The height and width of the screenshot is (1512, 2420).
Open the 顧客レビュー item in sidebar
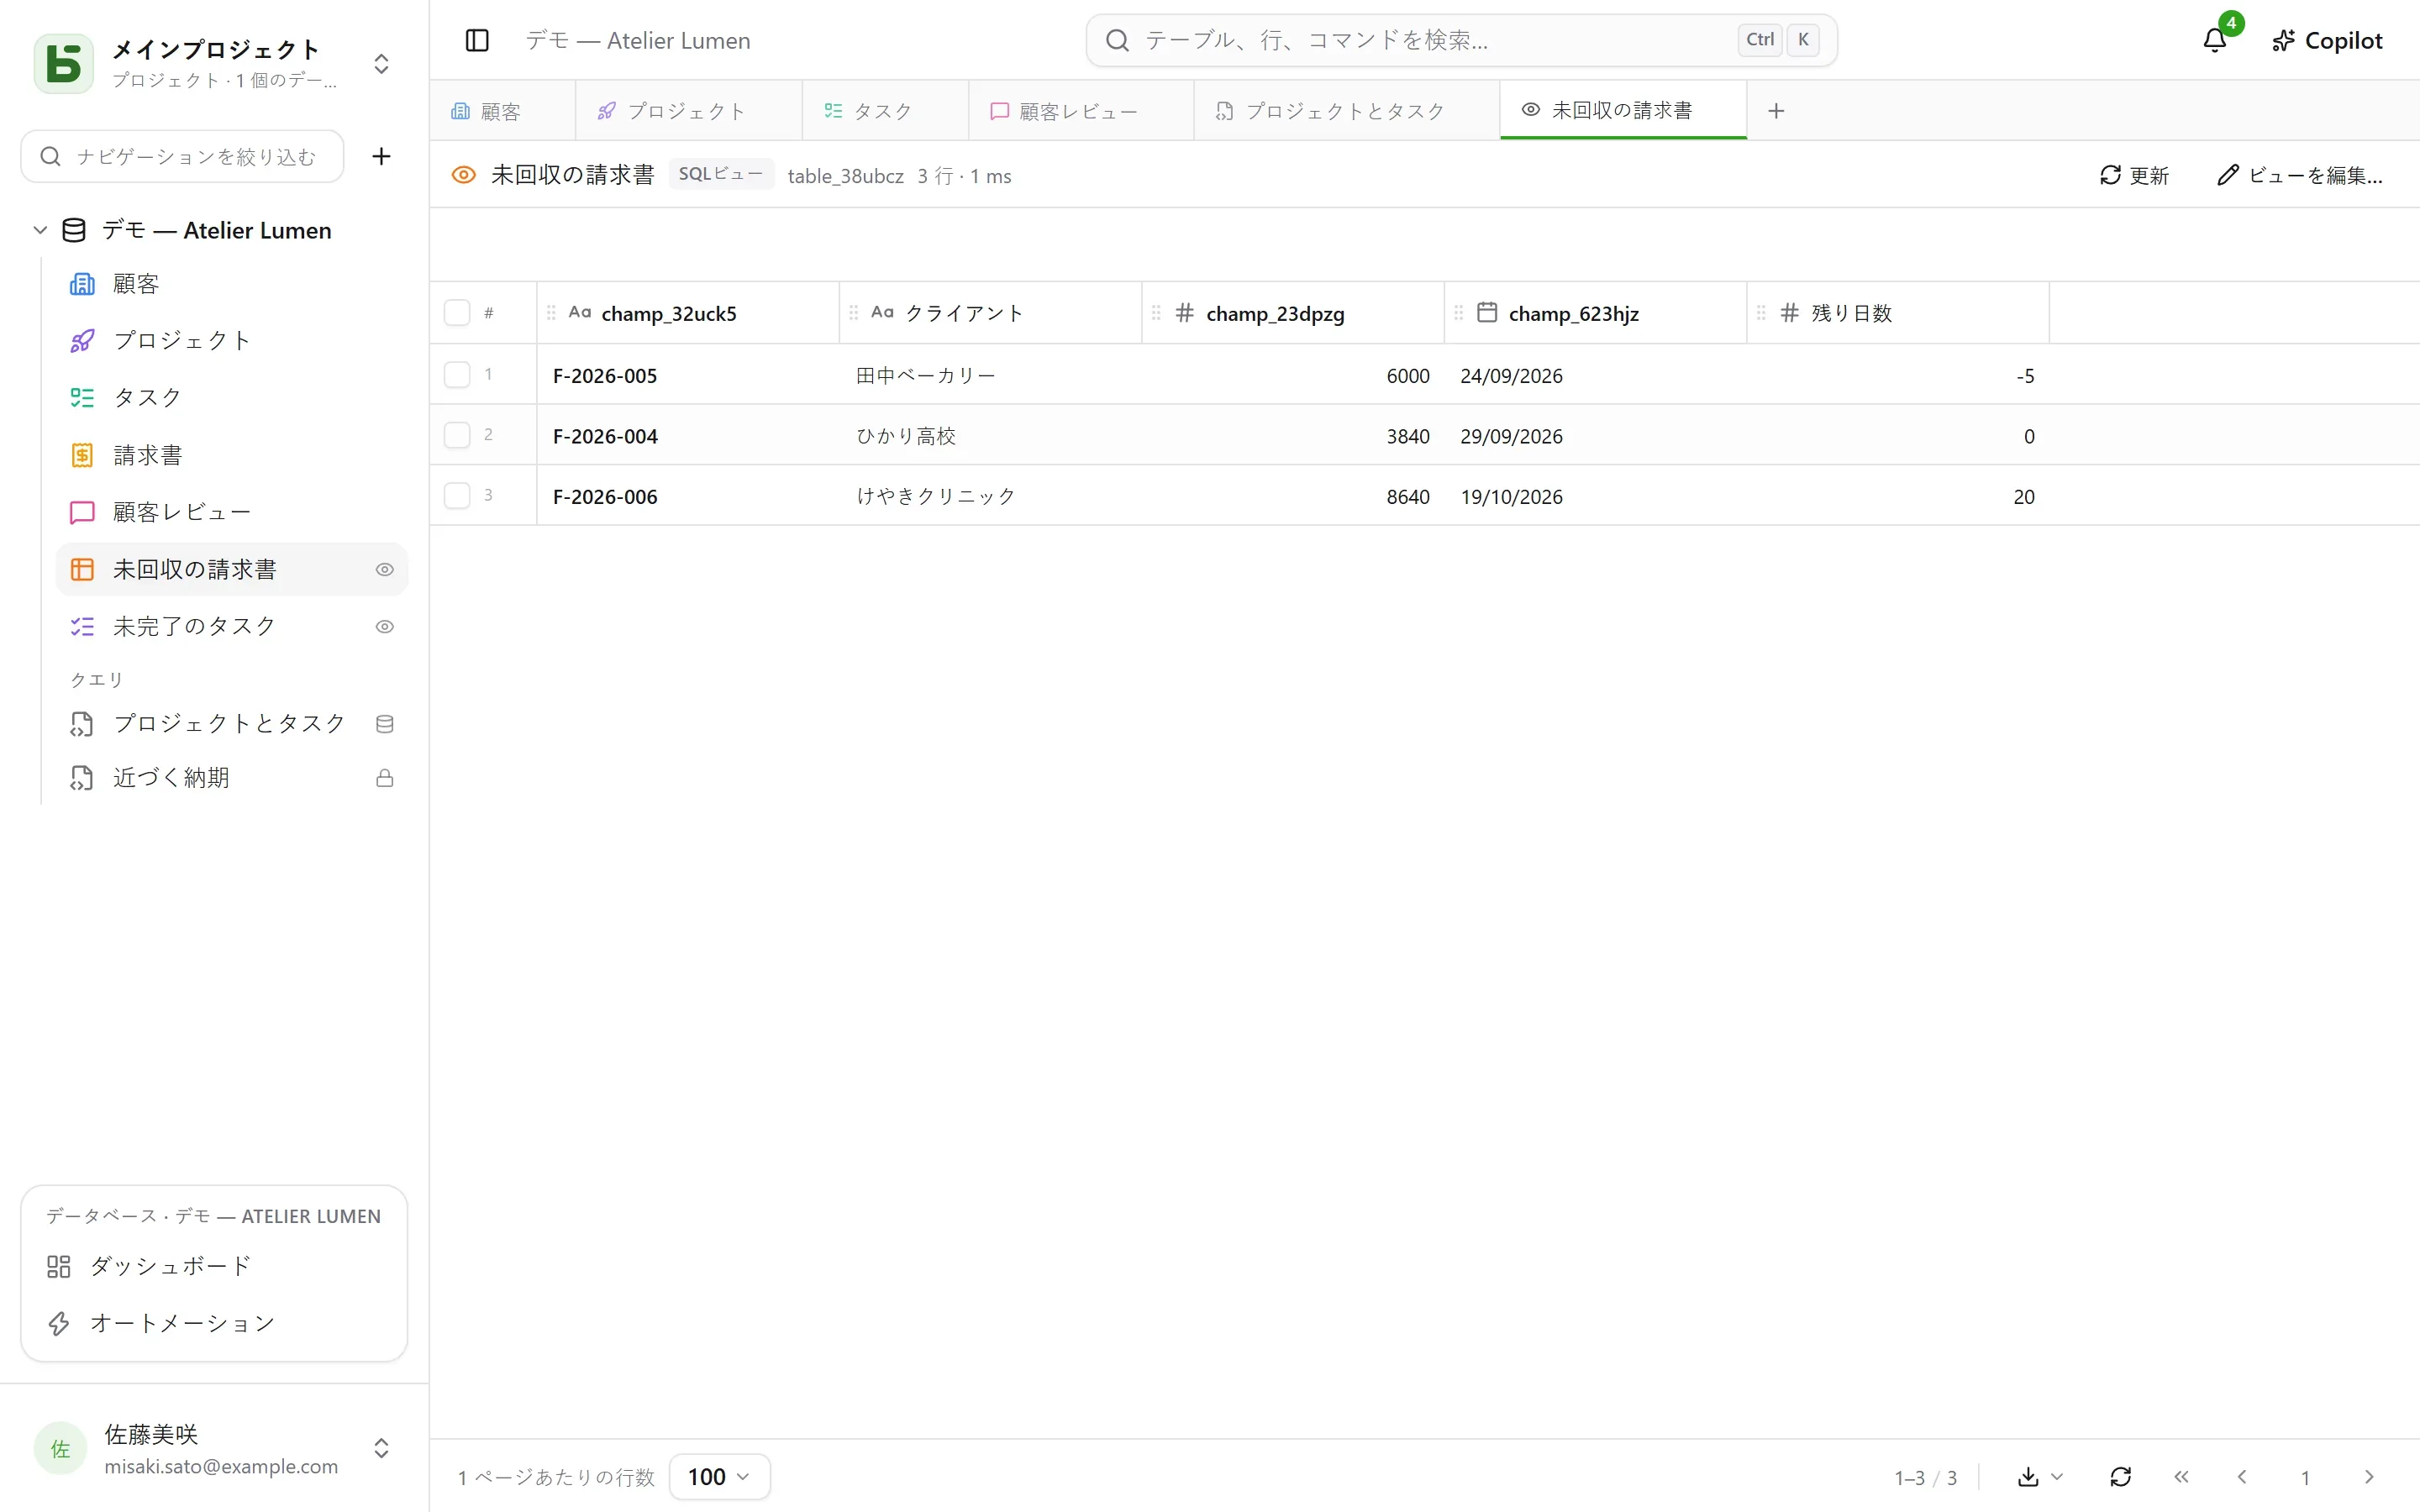(x=232, y=512)
